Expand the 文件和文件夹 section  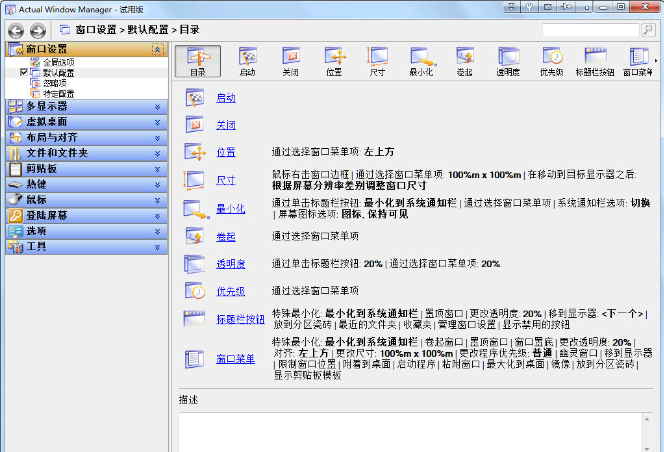click(x=87, y=153)
